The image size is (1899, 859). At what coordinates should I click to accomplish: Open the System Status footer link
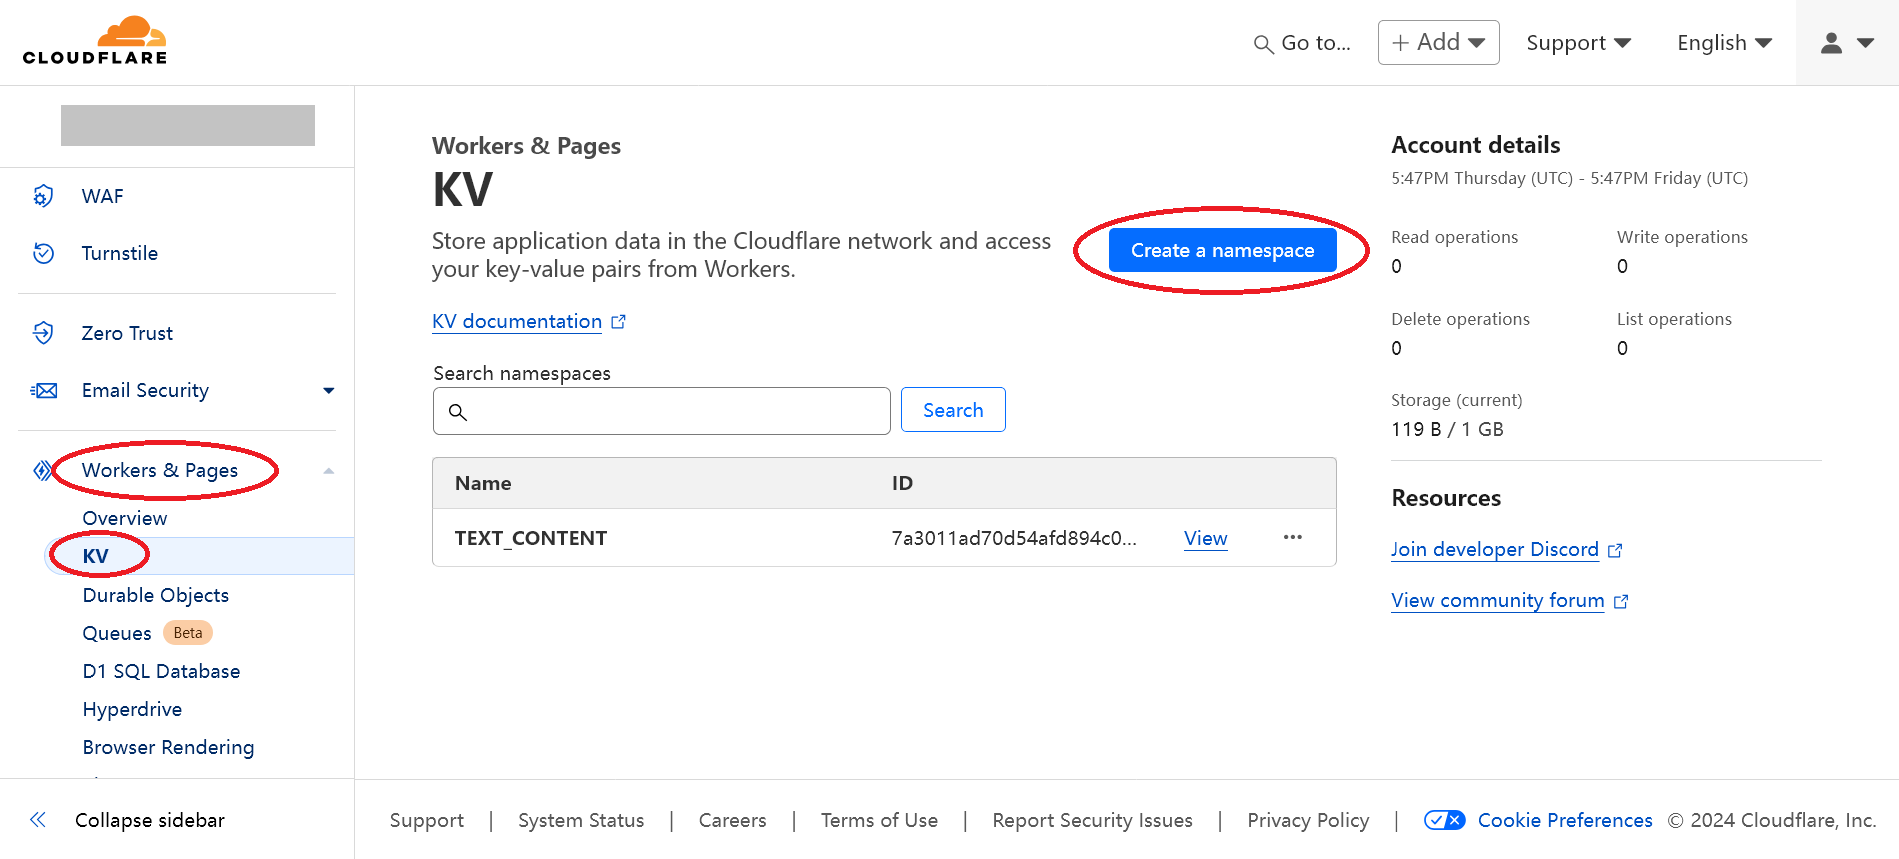point(581,820)
